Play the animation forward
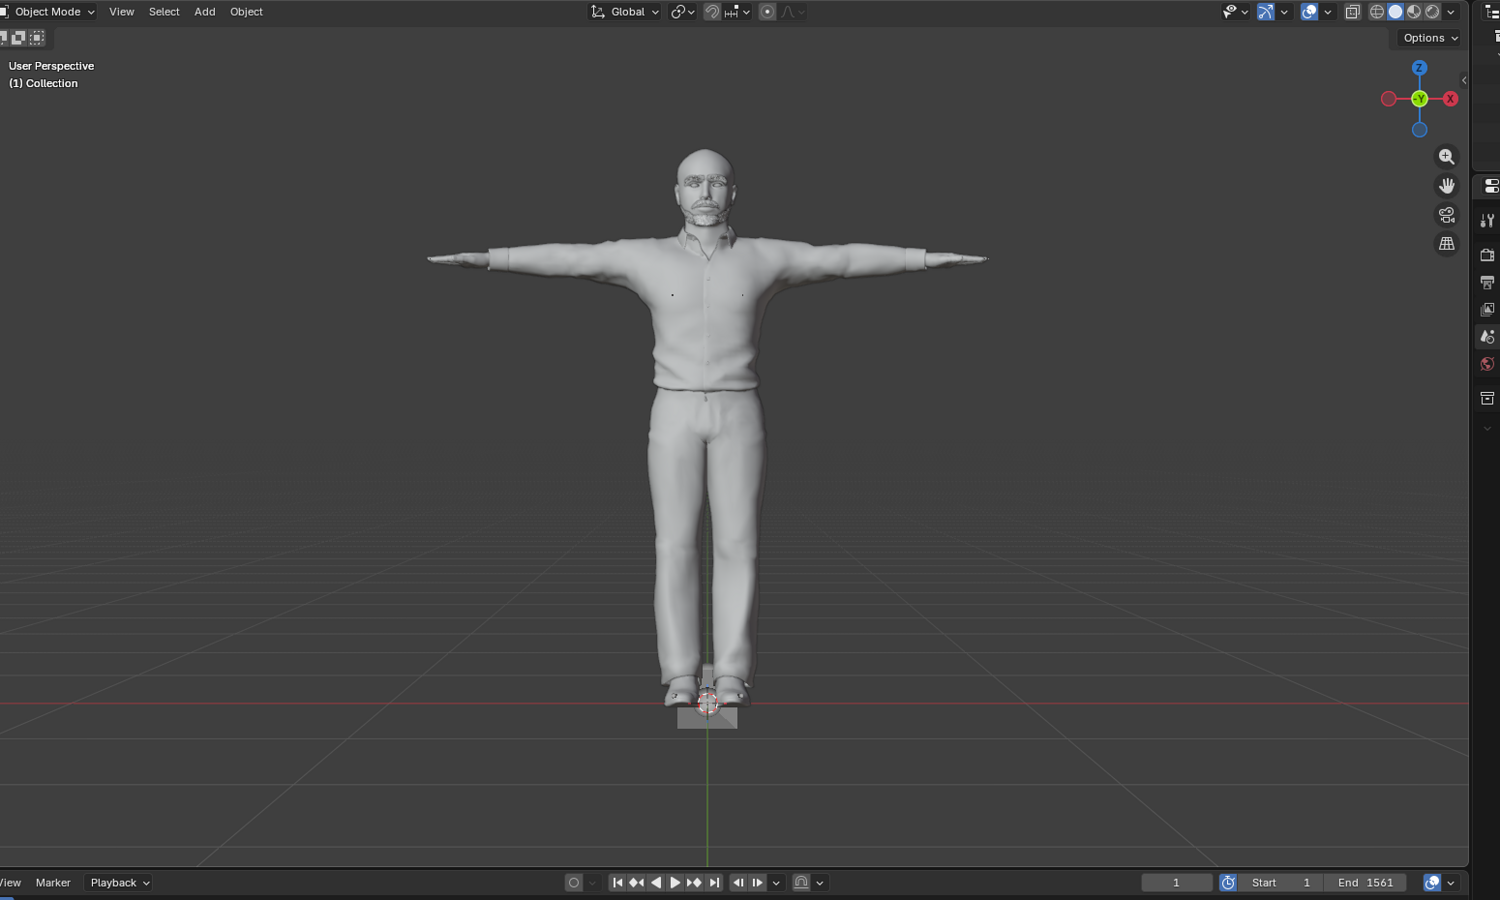Image resolution: width=1500 pixels, height=900 pixels. pyautogui.click(x=675, y=883)
